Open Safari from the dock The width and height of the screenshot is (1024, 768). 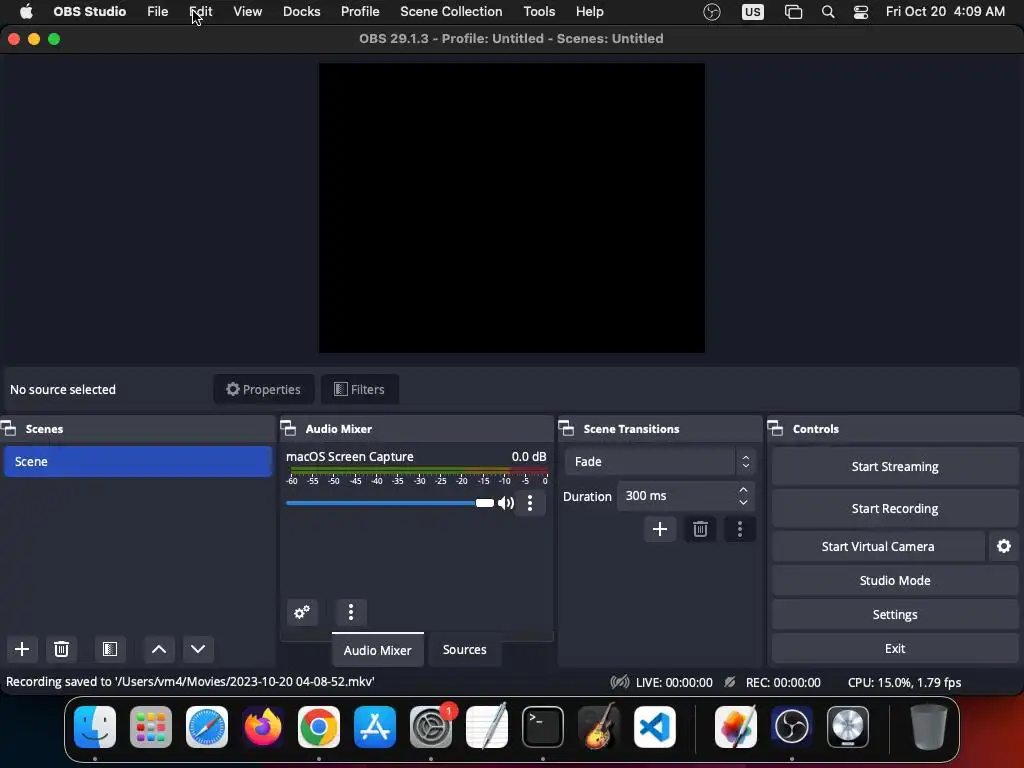coord(207,727)
